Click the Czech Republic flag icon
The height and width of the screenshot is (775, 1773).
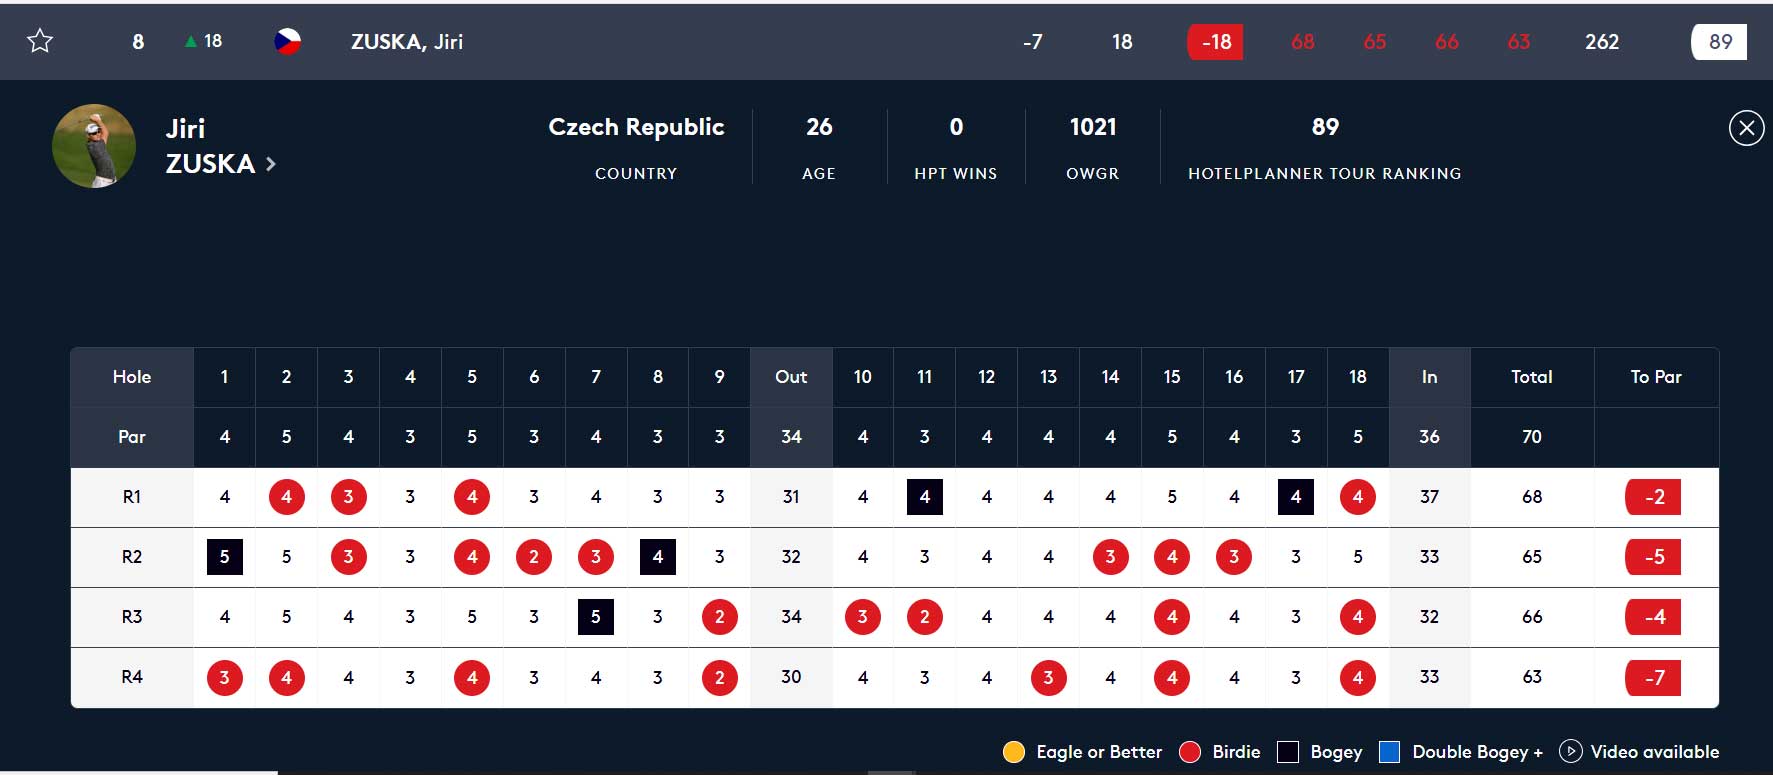[288, 41]
